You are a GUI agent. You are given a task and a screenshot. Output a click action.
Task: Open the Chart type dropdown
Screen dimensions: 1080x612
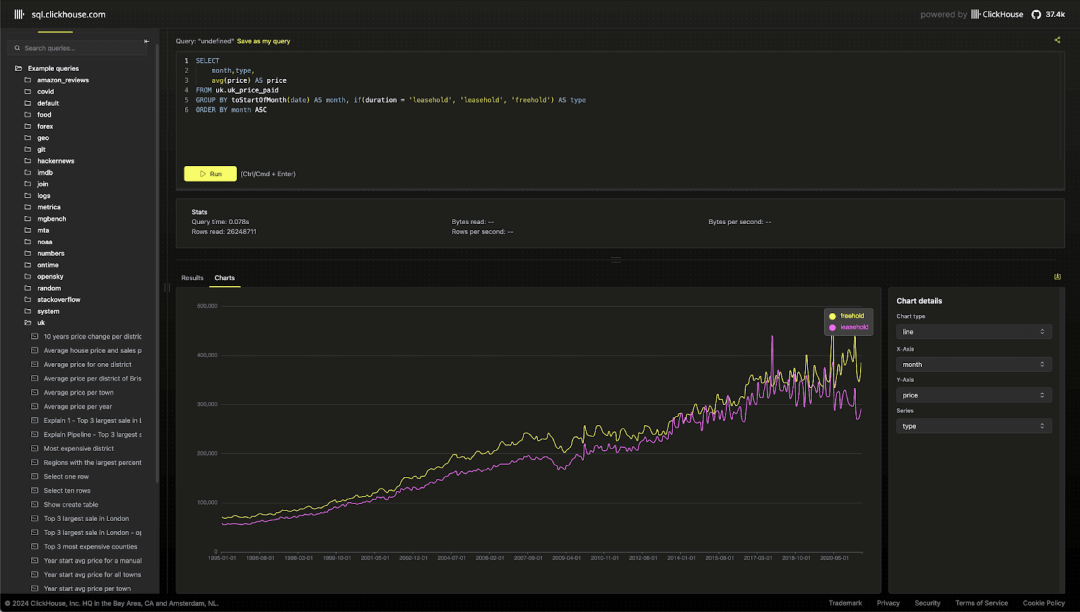tap(973, 332)
